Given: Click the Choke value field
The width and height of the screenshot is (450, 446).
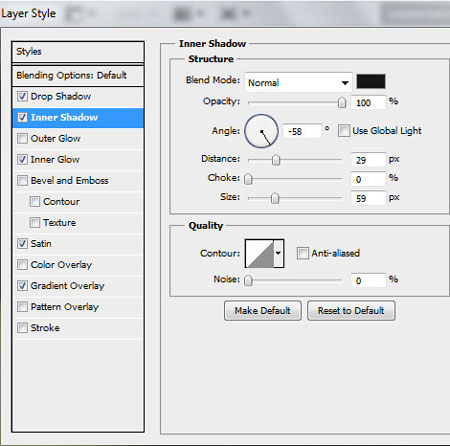Looking at the screenshot, I should (368, 179).
